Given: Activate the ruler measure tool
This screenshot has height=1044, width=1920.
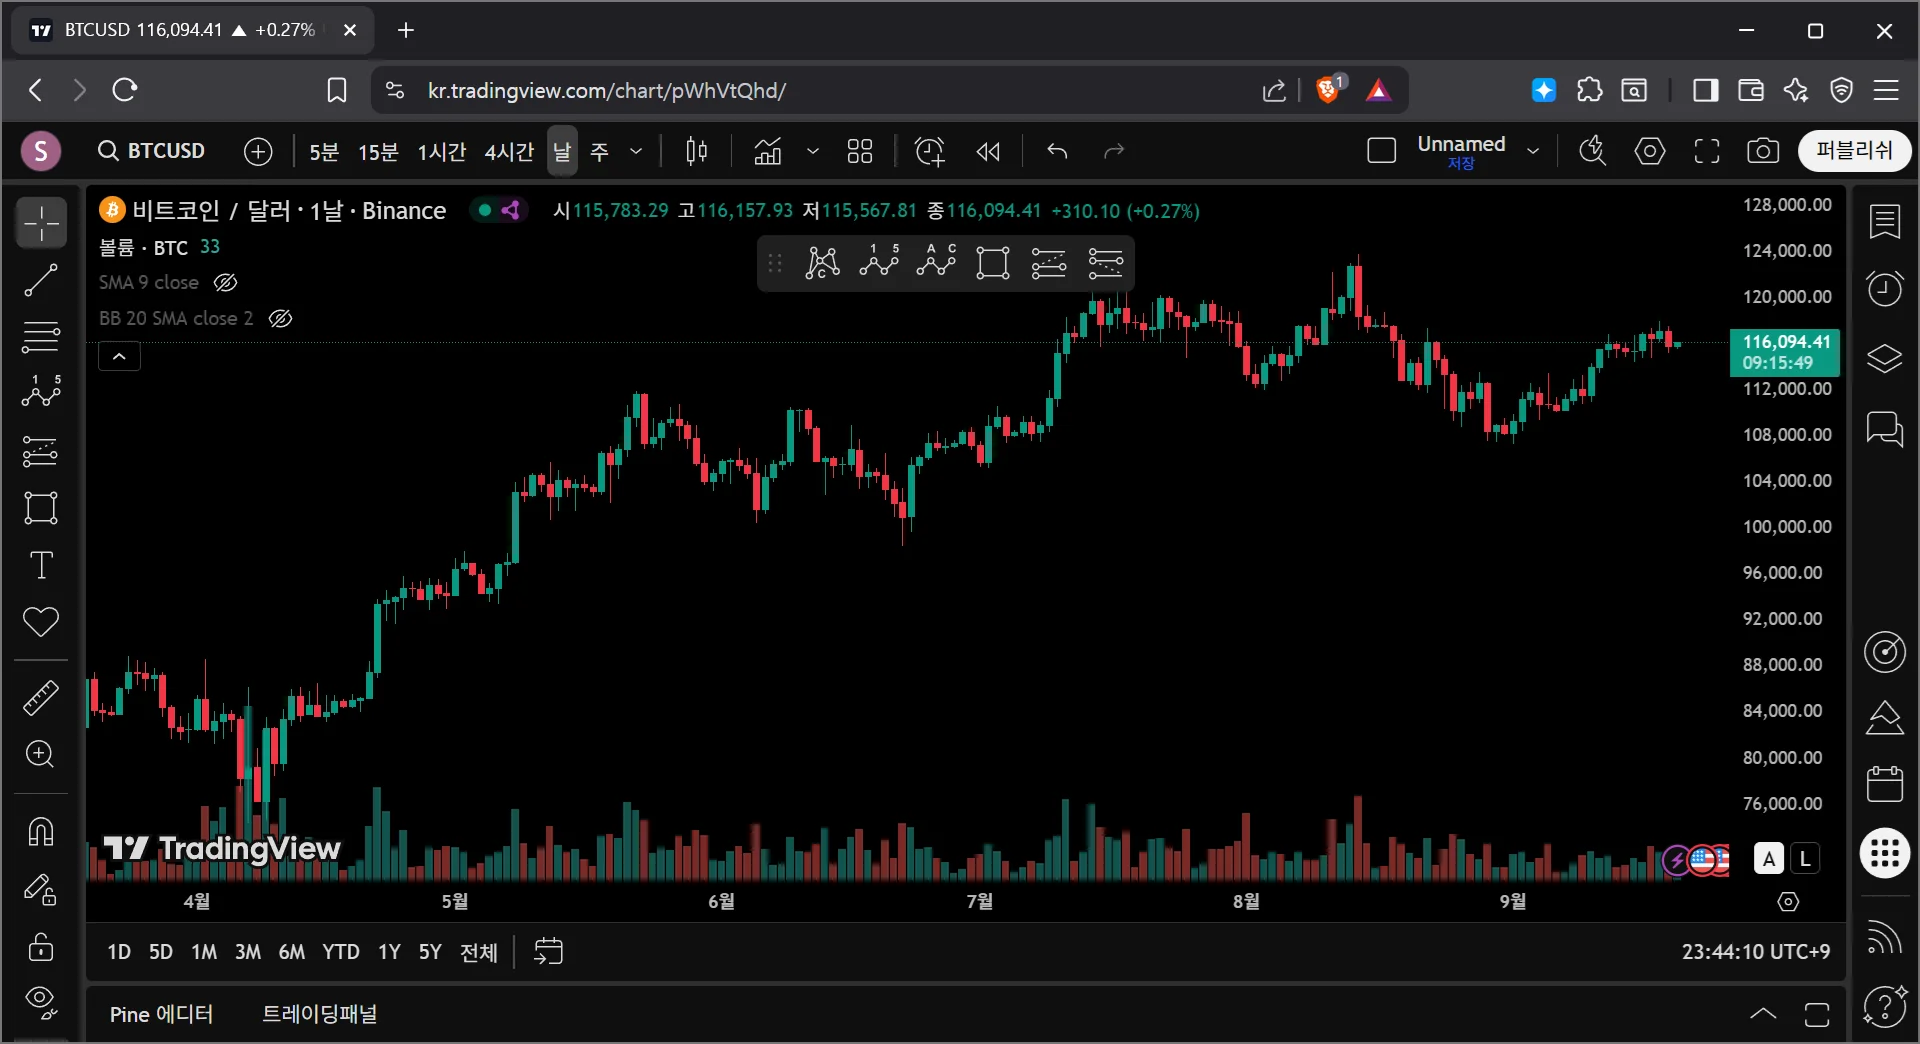Looking at the screenshot, I should (41, 698).
